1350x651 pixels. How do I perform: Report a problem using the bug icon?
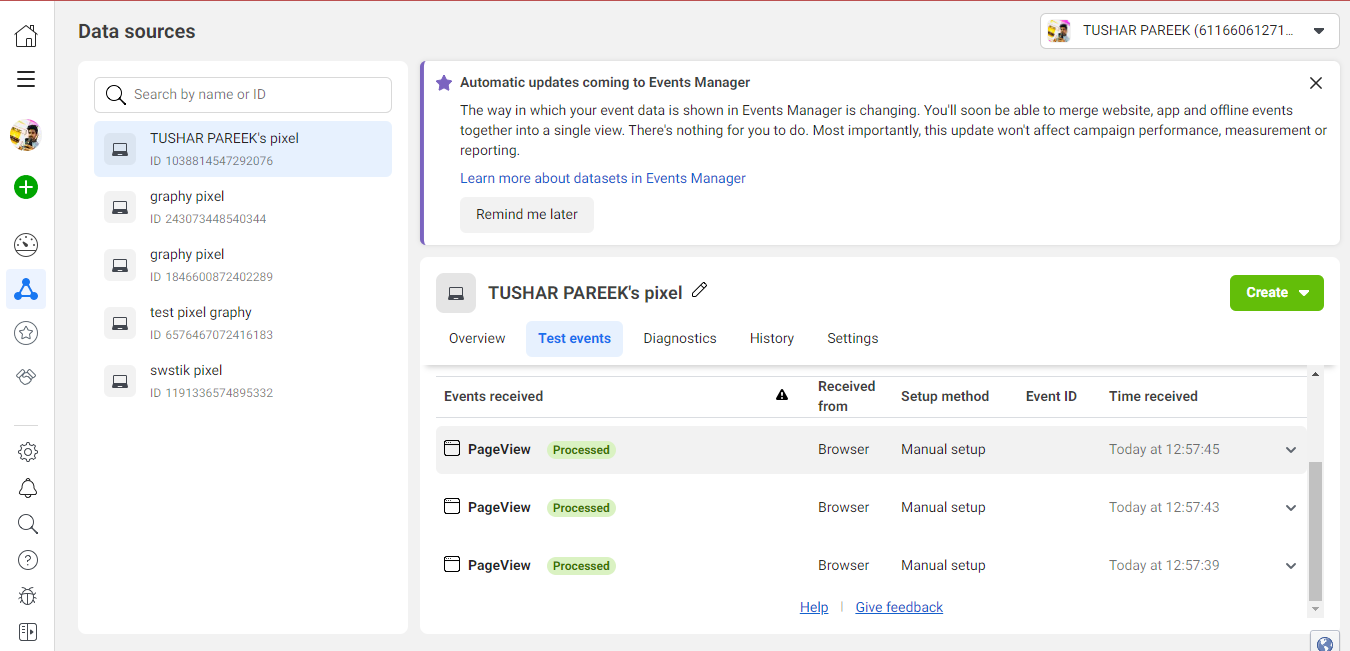[27, 595]
